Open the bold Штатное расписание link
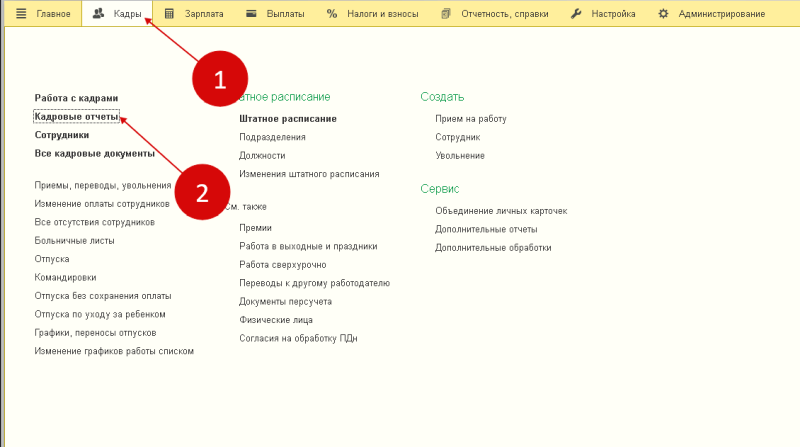The image size is (800, 447). [x=288, y=119]
